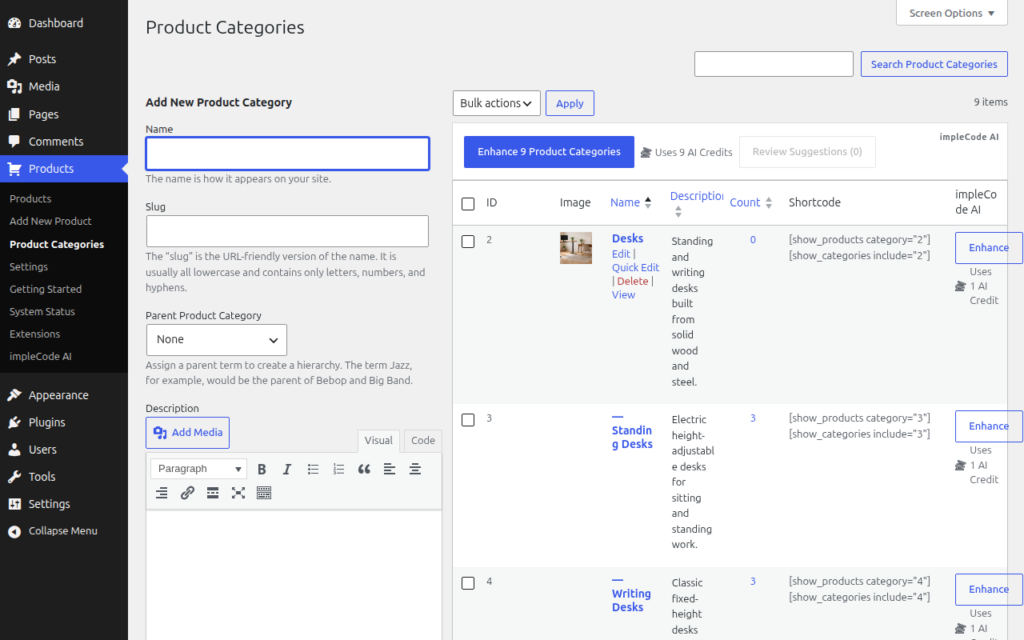Open the Paragraph format dropdown
Image resolution: width=1024 pixels, height=640 pixels.
pyautogui.click(x=198, y=469)
